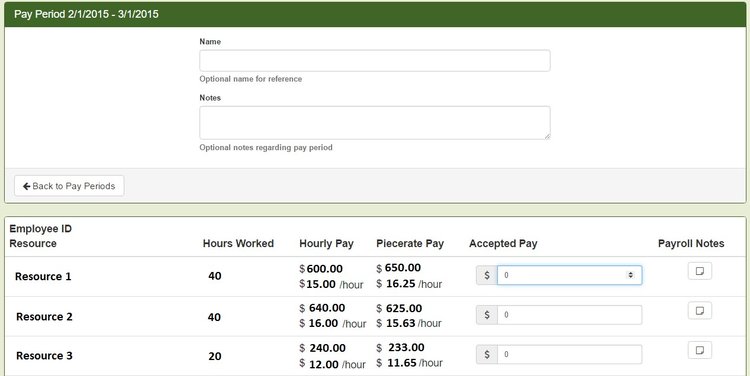Click the Resource 1 row label

tap(43, 276)
